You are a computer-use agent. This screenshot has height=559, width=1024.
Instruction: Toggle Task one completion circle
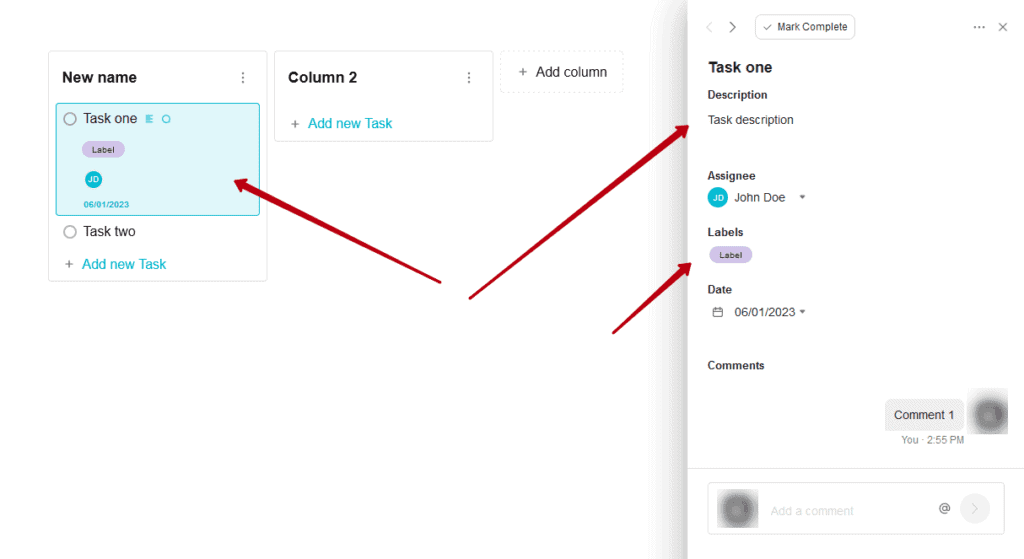click(x=70, y=119)
